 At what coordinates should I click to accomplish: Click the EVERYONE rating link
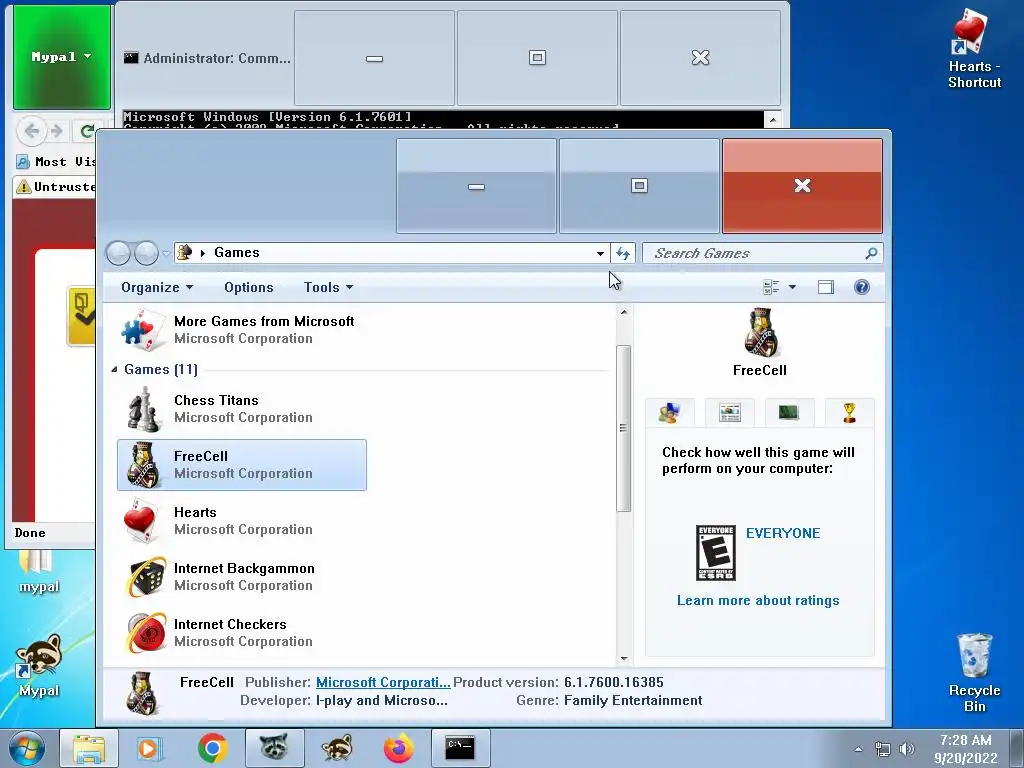[783, 533]
